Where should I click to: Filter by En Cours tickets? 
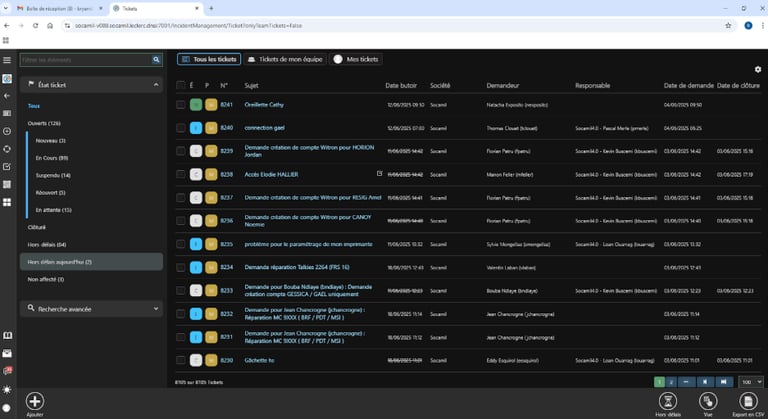52,158
